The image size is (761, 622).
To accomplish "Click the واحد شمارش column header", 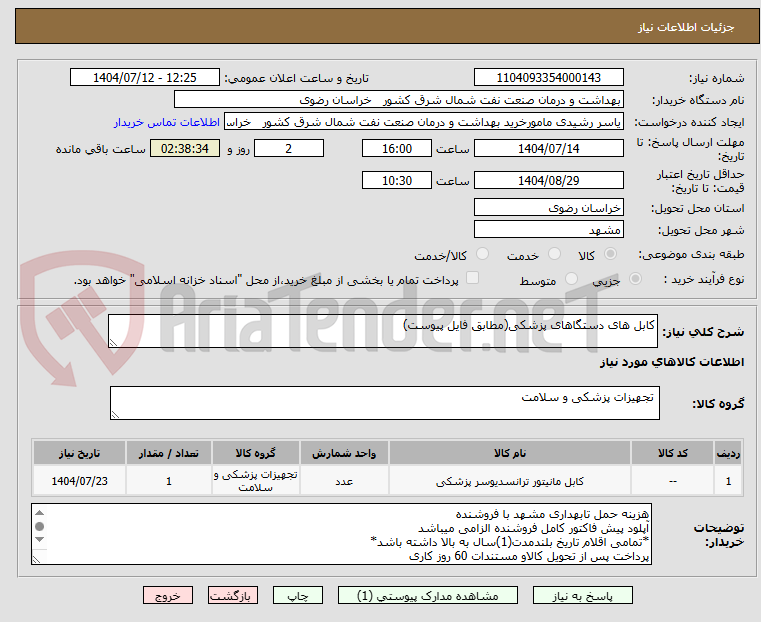I will (344, 453).
